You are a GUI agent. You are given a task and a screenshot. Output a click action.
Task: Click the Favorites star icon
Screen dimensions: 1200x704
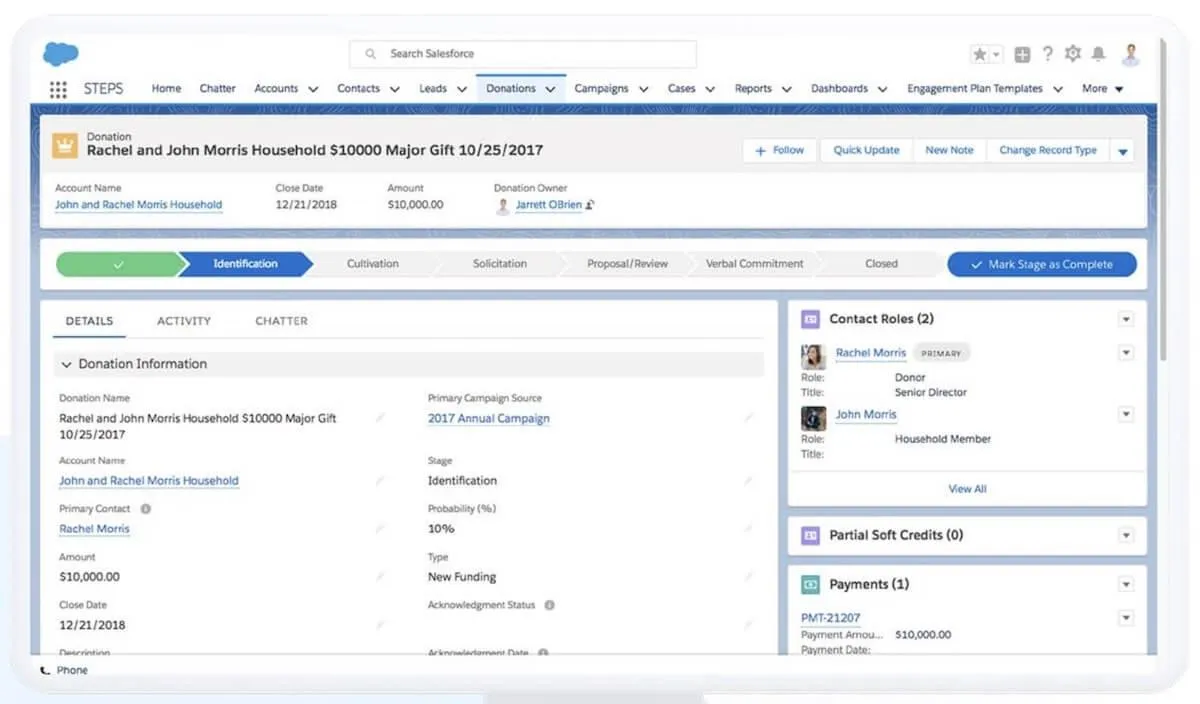(979, 54)
